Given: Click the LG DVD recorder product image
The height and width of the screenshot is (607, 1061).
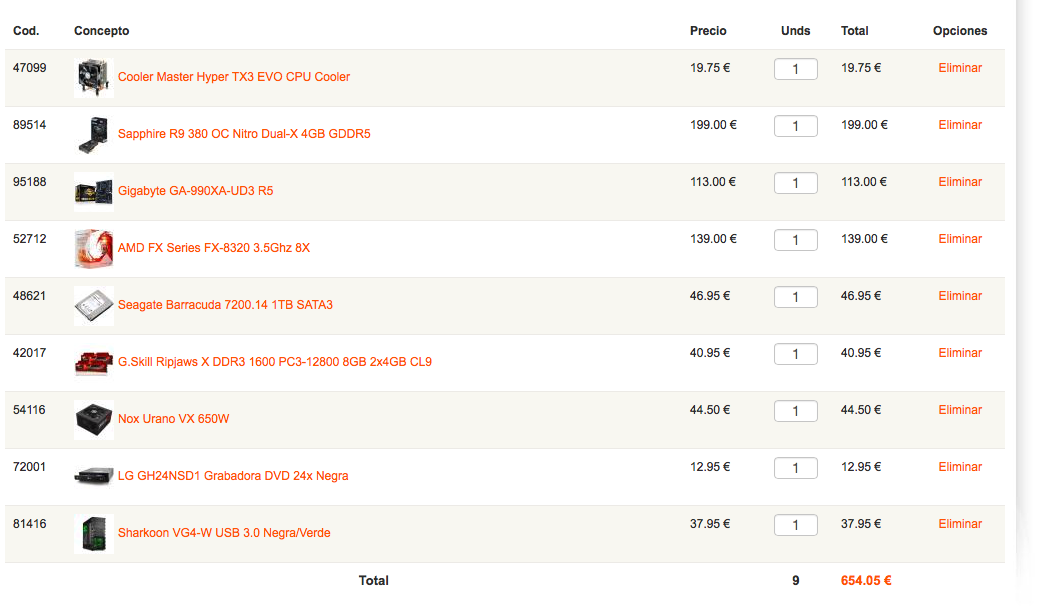Looking at the screenshot, I should click(x=93, y=476).
